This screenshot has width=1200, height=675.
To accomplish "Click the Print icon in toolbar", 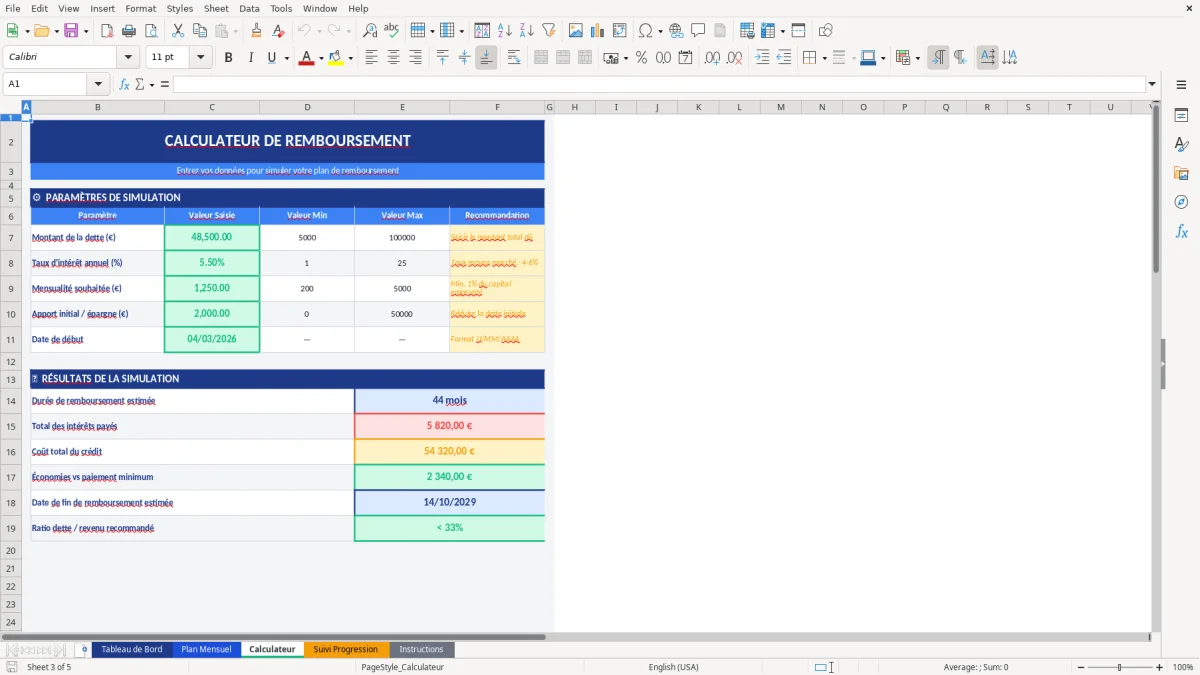I will (x=127, y=30).
